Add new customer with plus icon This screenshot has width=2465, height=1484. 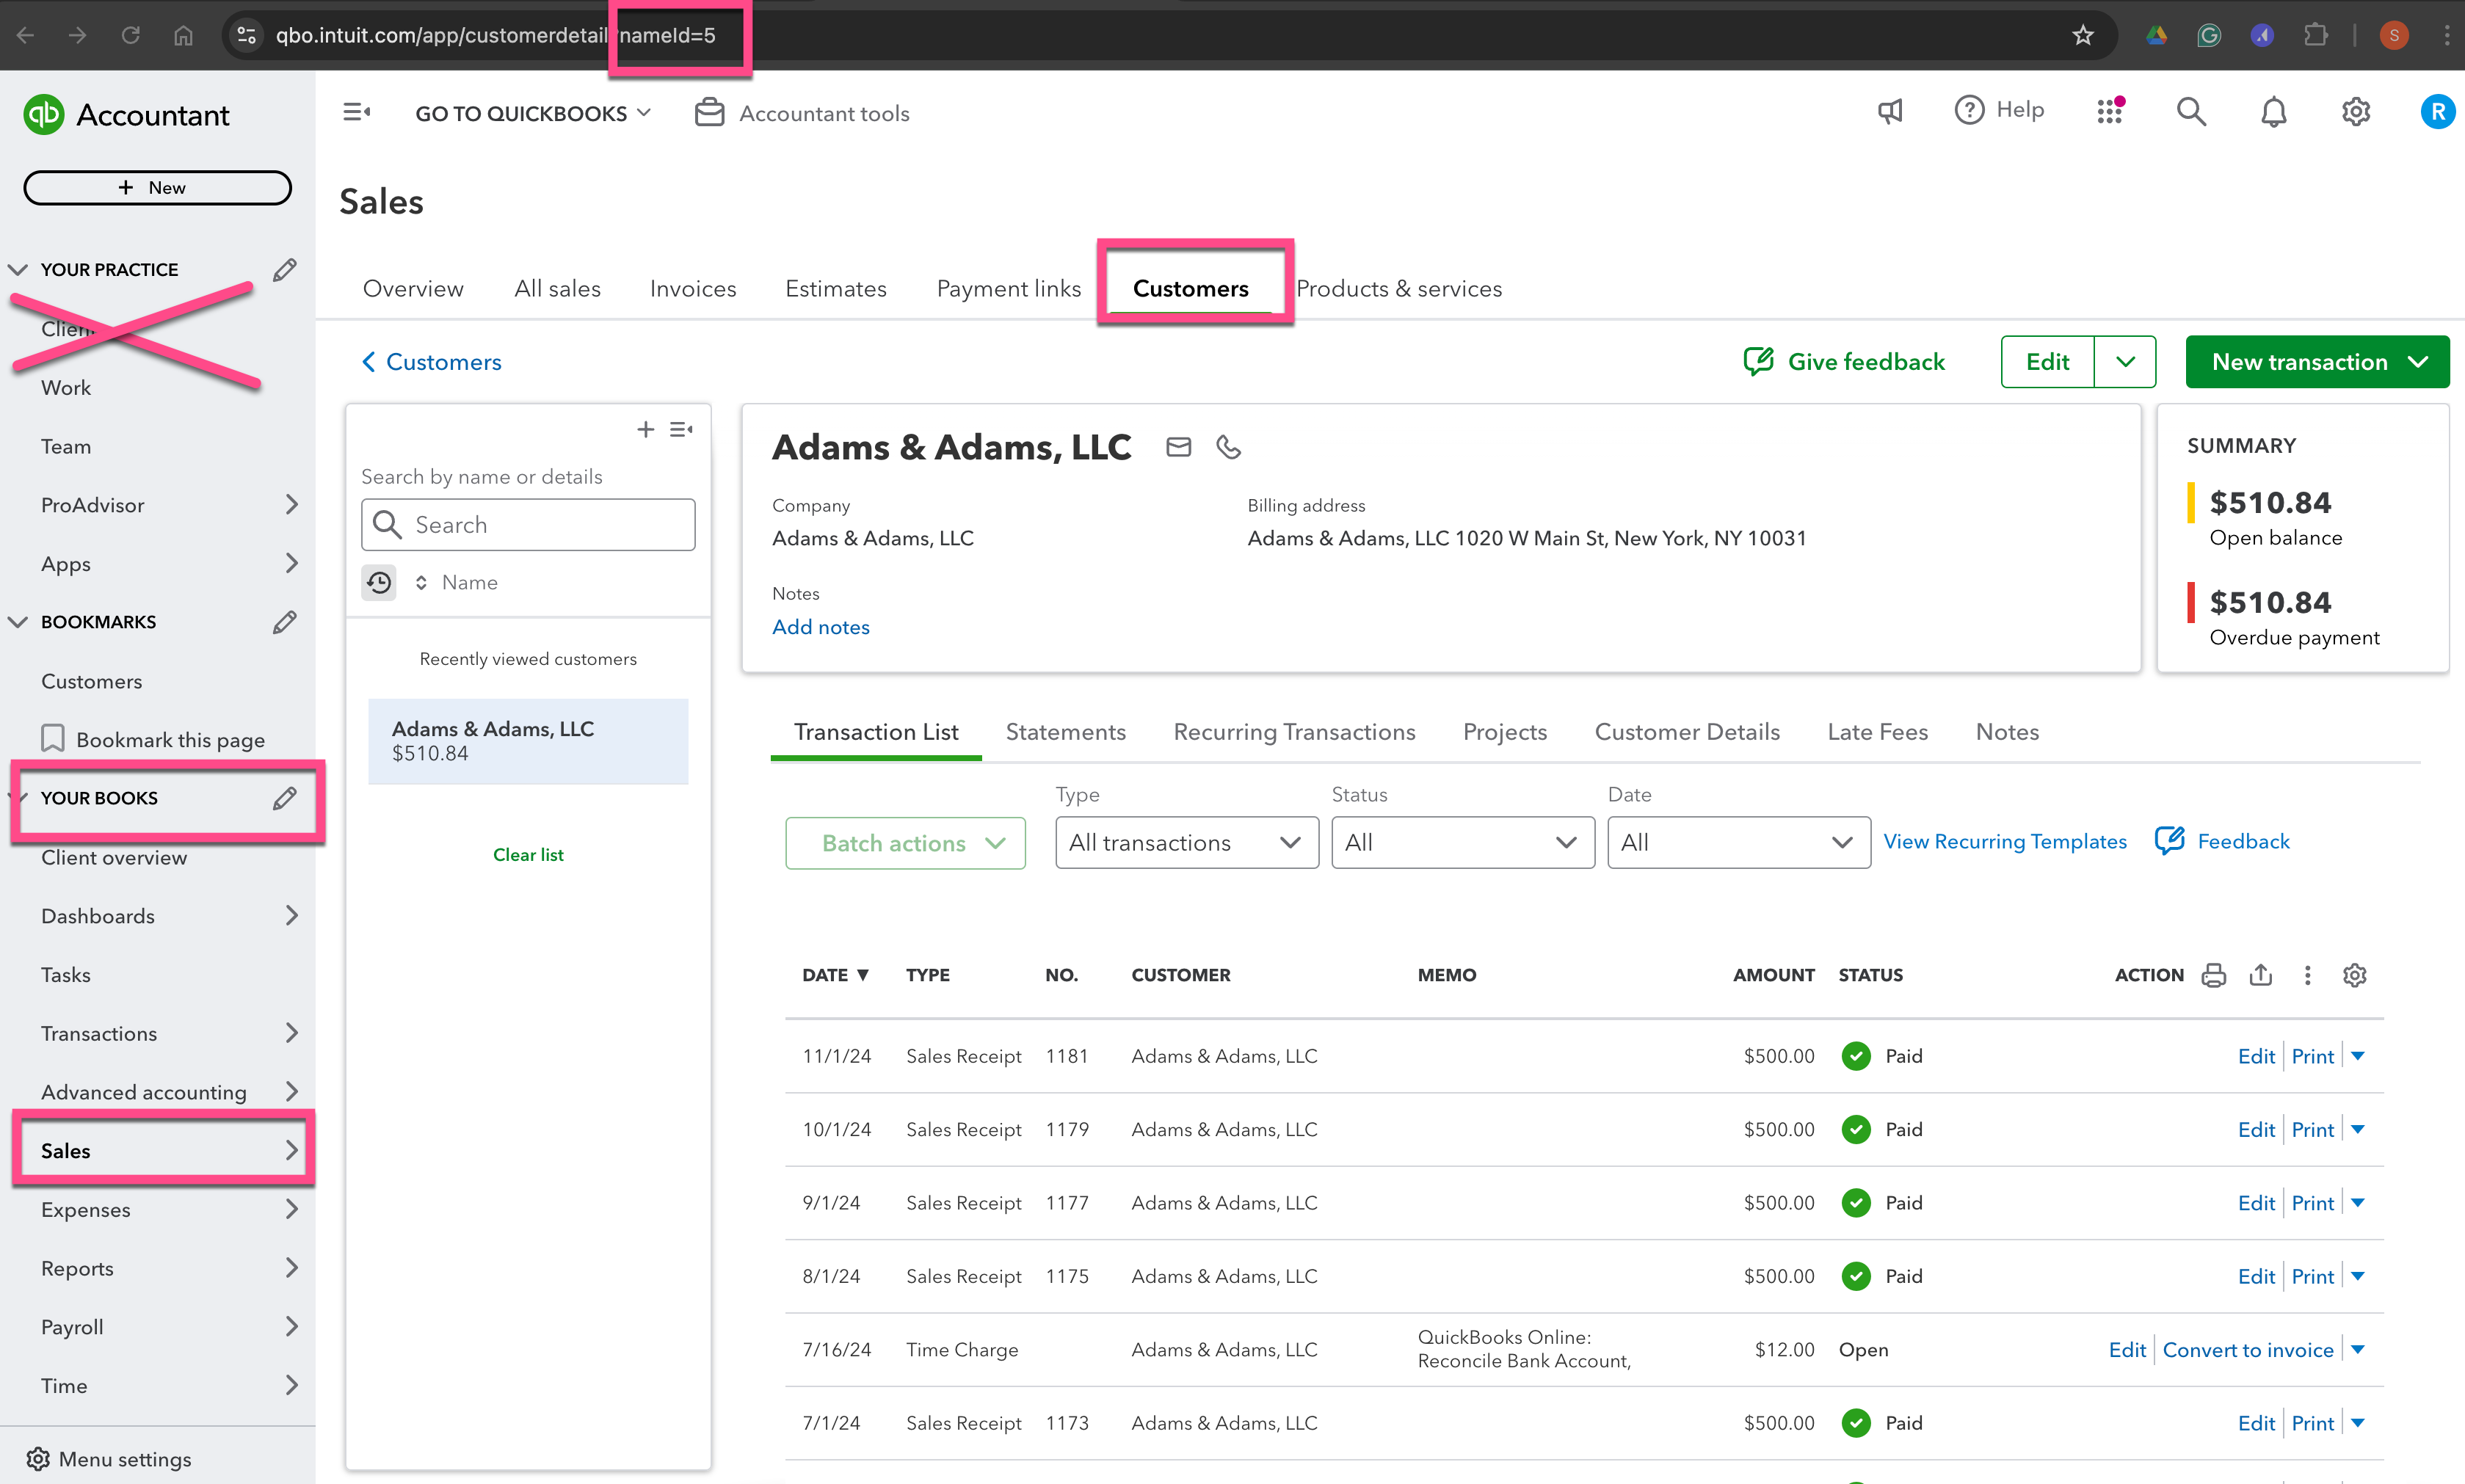(x=646, y=429)
